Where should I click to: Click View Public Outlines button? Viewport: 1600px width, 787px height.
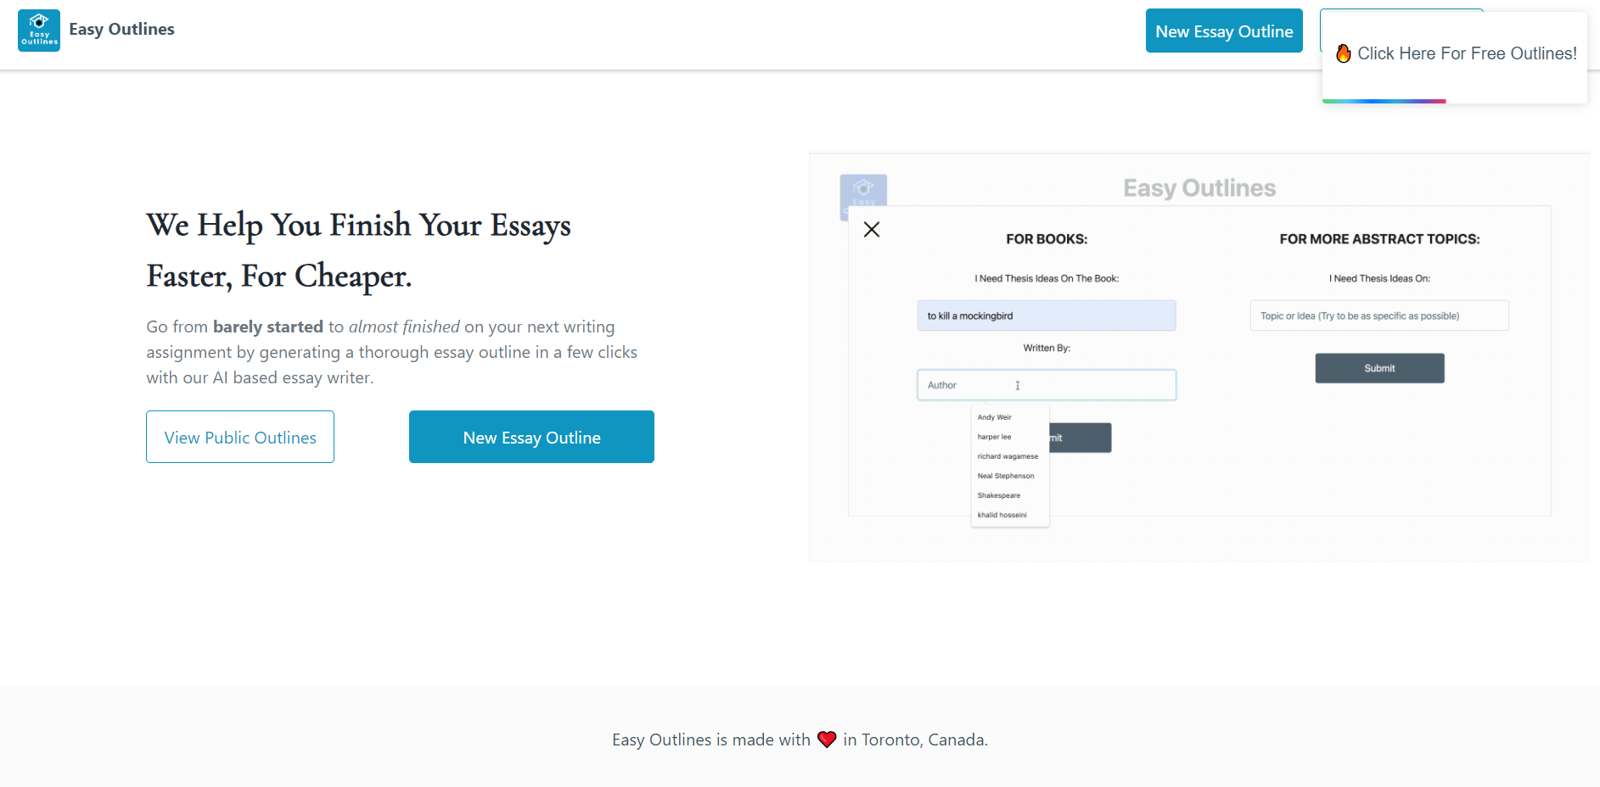[240, 437]
